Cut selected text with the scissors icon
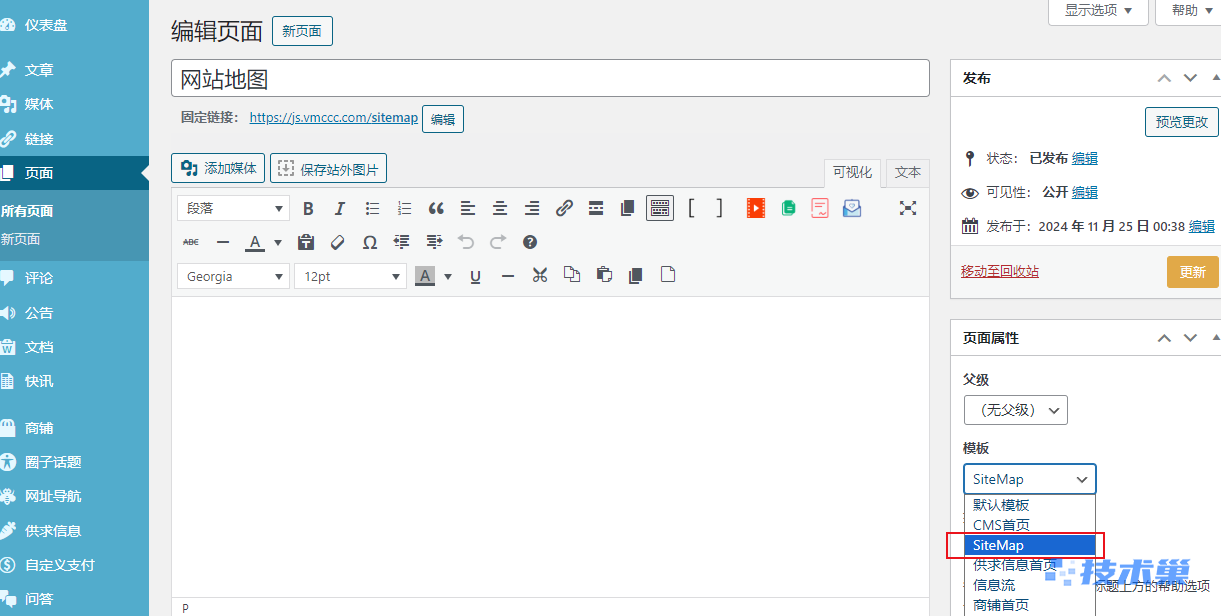The height and width of the screenshot is (616, 1221). [x=540, y=276]
